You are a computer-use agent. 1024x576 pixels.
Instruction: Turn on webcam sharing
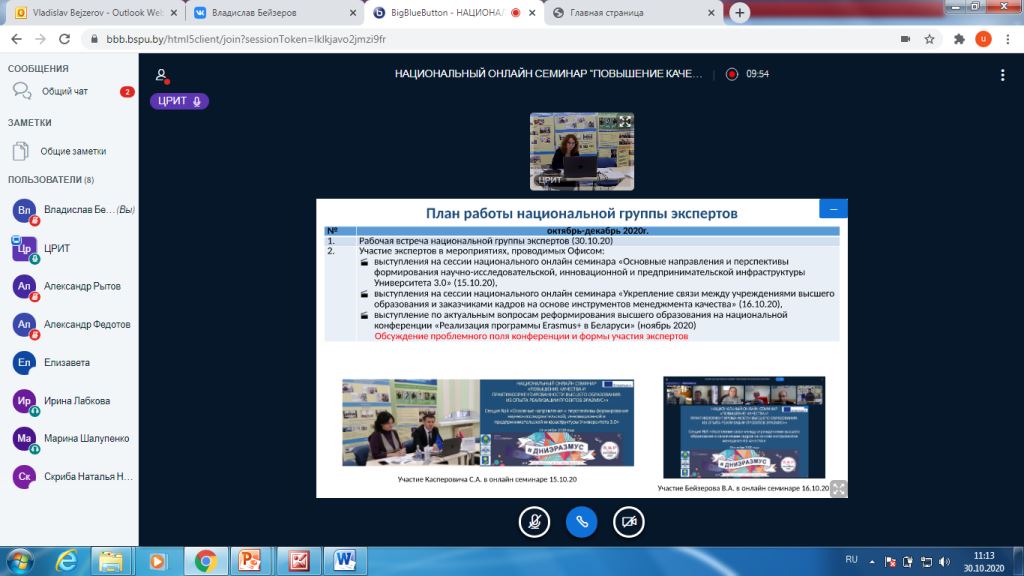[629, 521]
